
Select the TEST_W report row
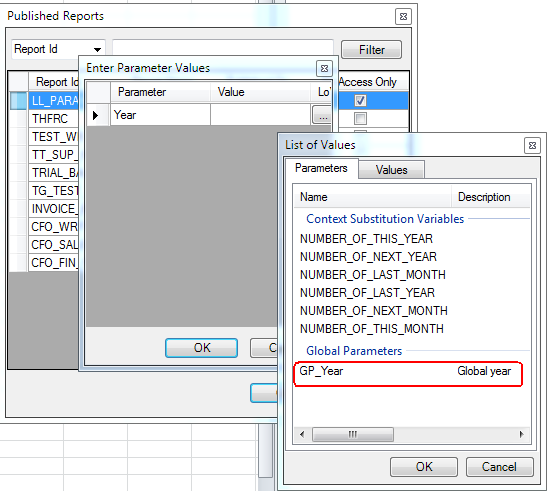54,136
